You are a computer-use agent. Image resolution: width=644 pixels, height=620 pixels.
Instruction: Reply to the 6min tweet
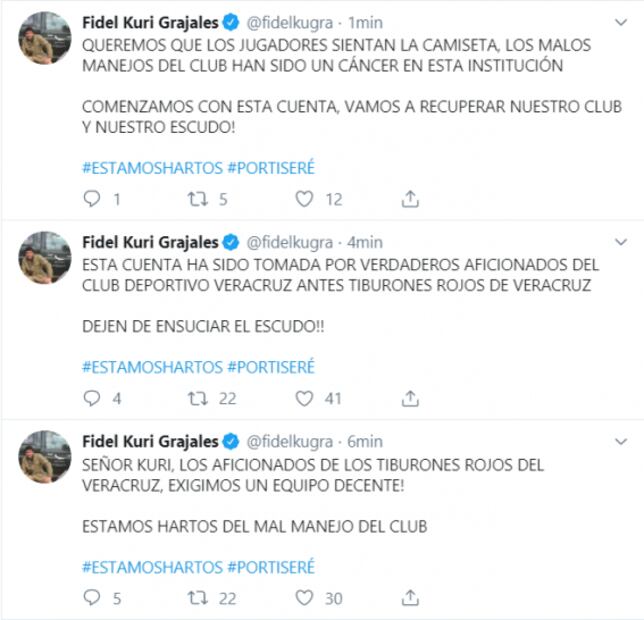92,598
